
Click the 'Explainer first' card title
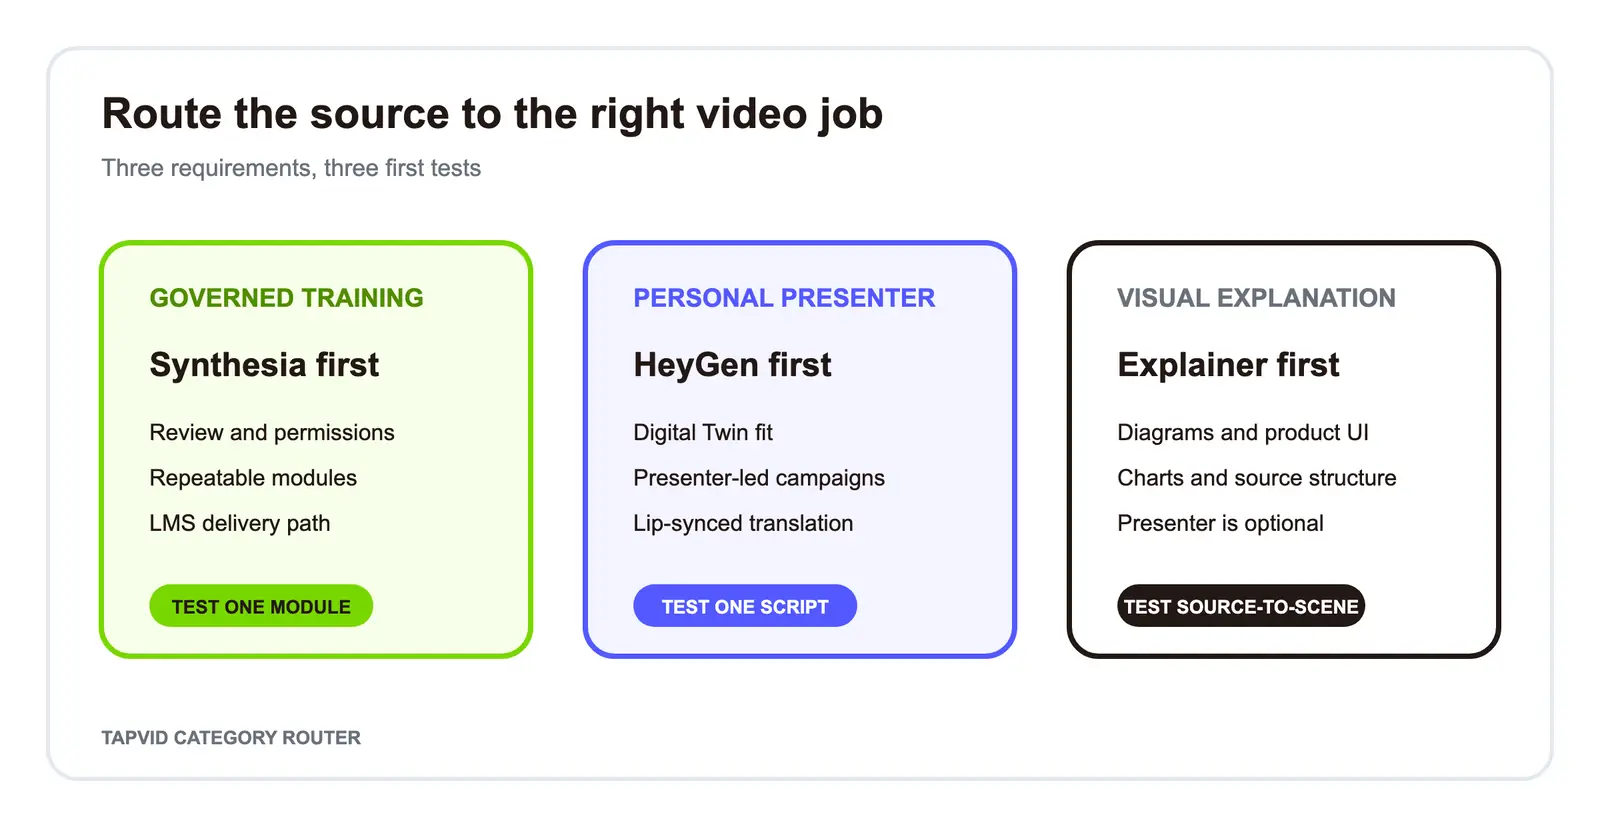[1228, 365]
